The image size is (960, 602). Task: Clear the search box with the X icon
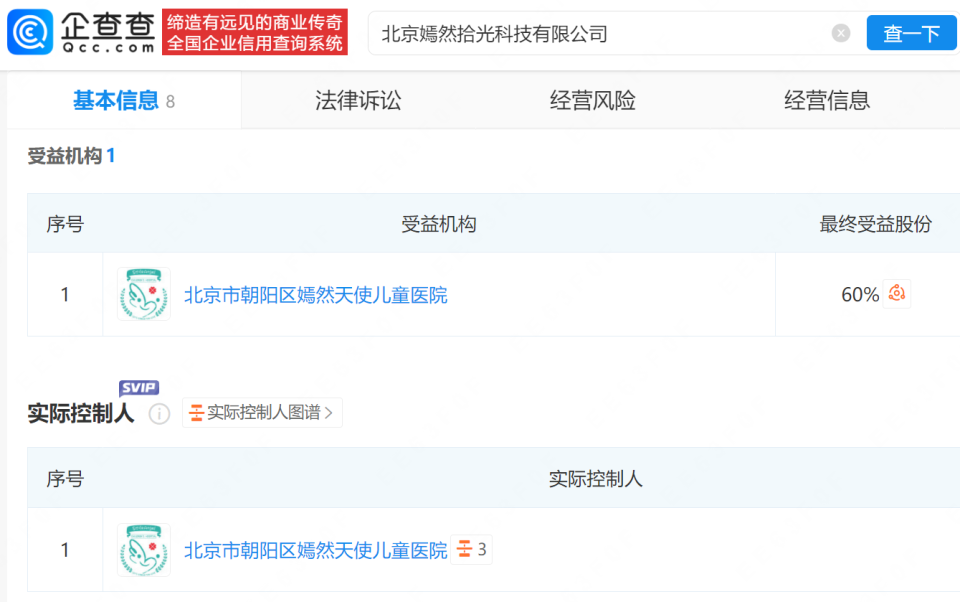(x=841, y=33)
